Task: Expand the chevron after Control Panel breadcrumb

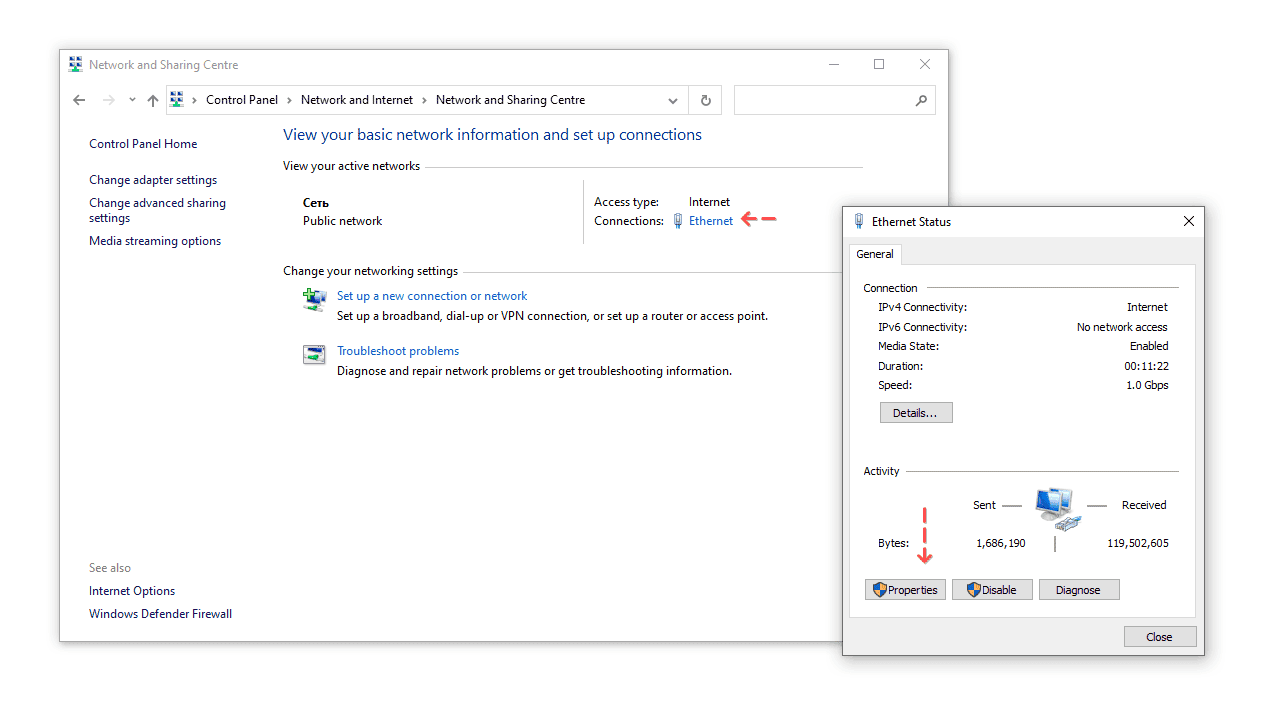Action: point(289,100)
